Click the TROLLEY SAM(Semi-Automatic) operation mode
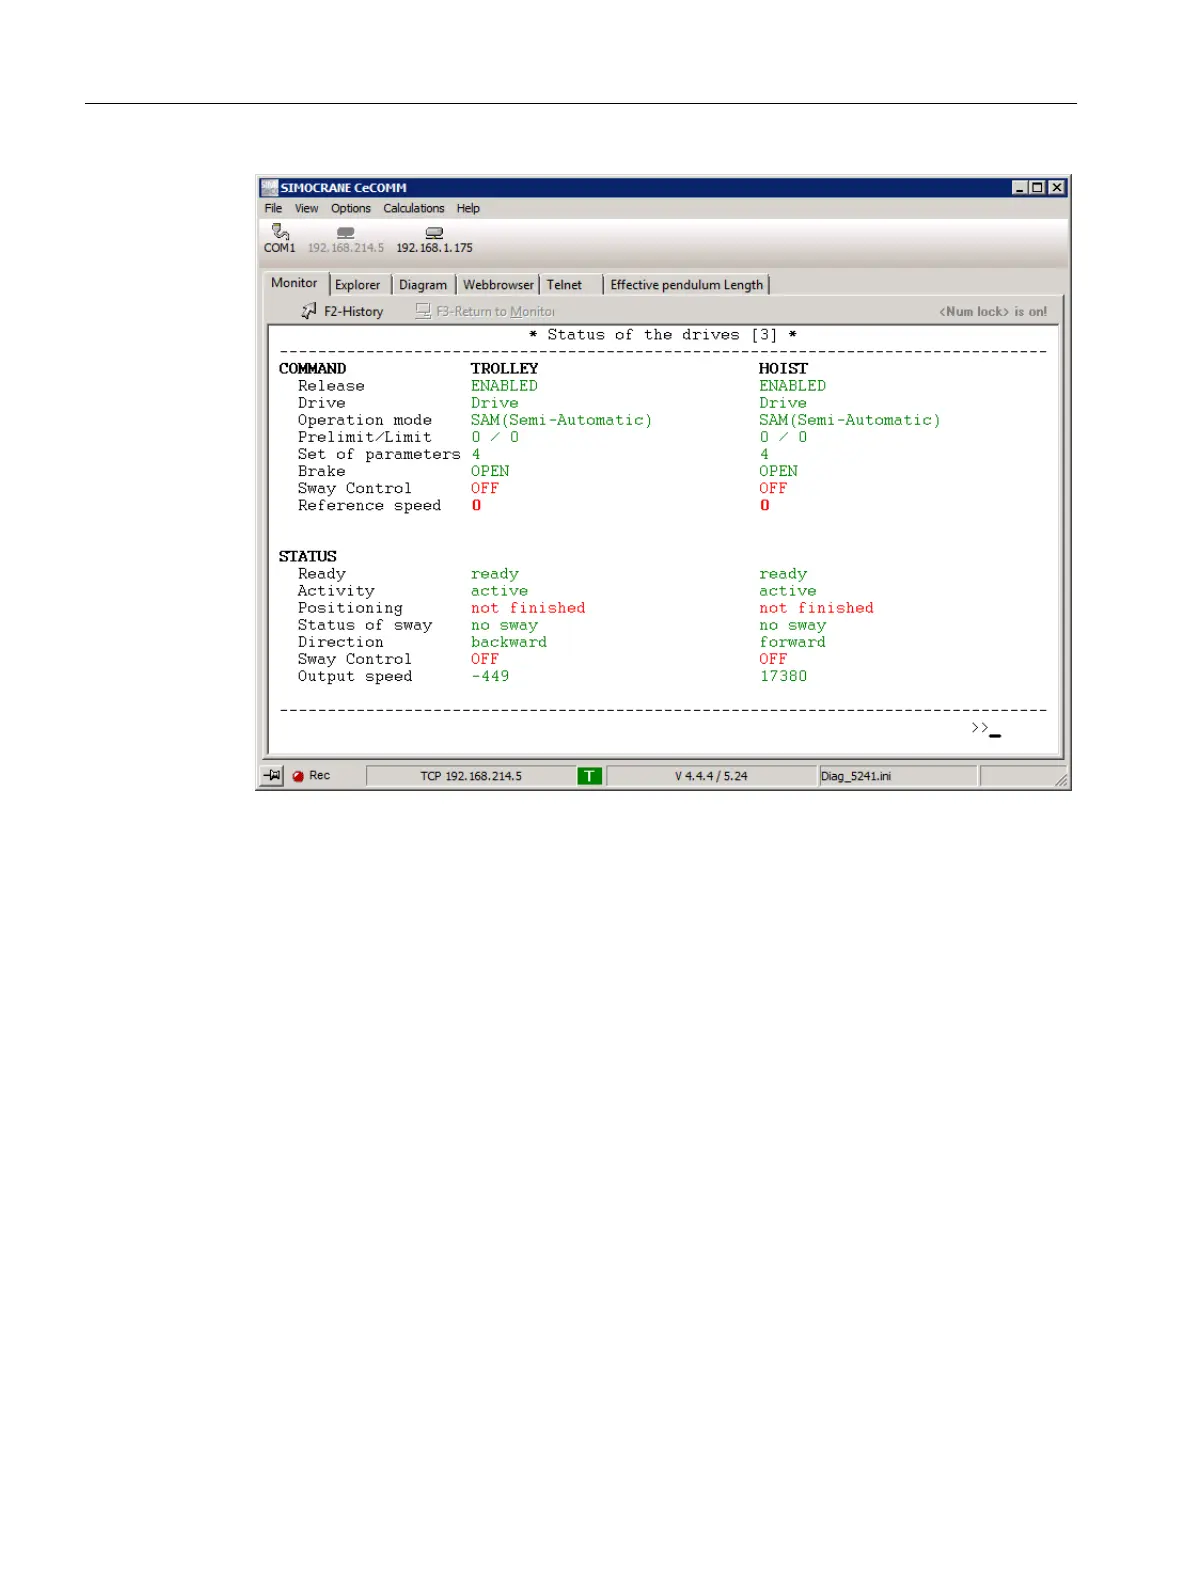The width and height of the screenshot is (1191, 1587). [x=562, y=420]
